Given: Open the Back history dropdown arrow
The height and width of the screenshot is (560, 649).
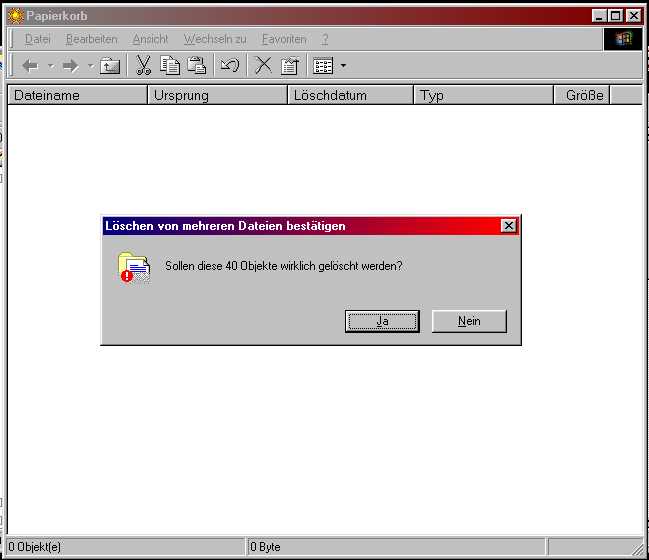Looking at the screenshot, I should click(51, 66).
